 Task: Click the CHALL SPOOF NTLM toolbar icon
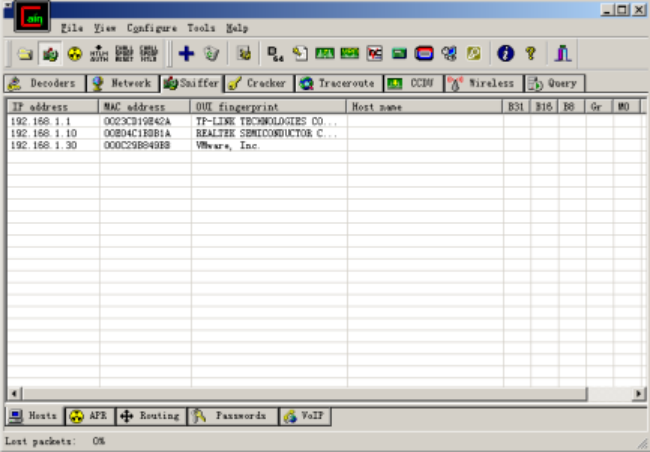pyautogui.click(x=148, y=53)
